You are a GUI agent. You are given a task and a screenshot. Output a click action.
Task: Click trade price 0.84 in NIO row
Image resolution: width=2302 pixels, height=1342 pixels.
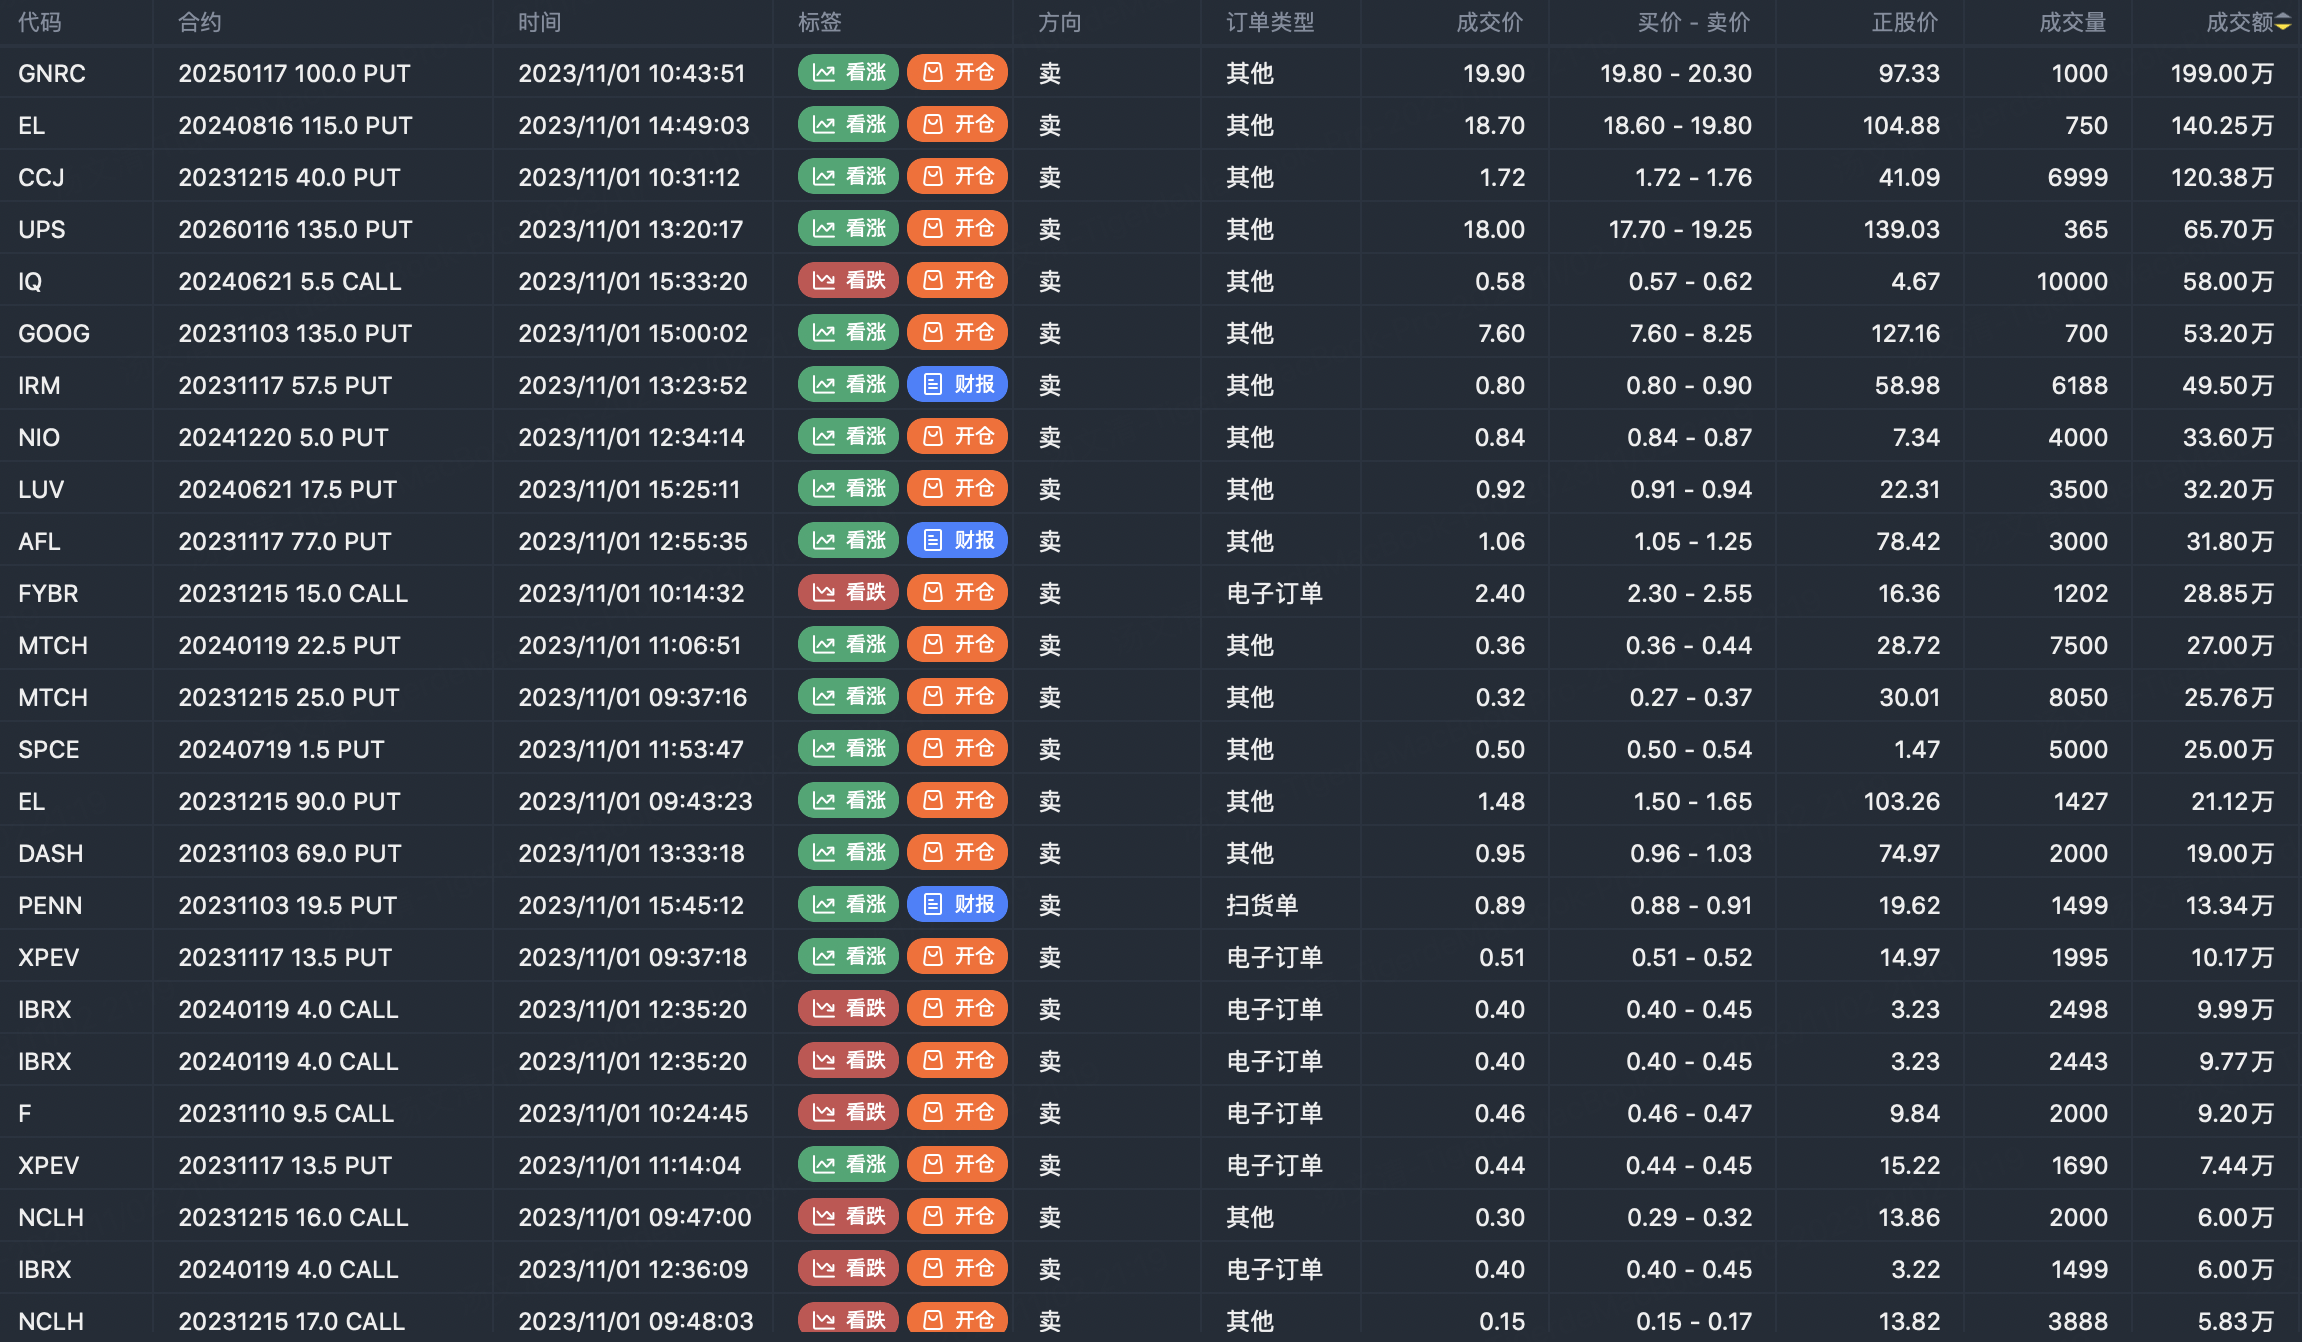coord(1500,437)
